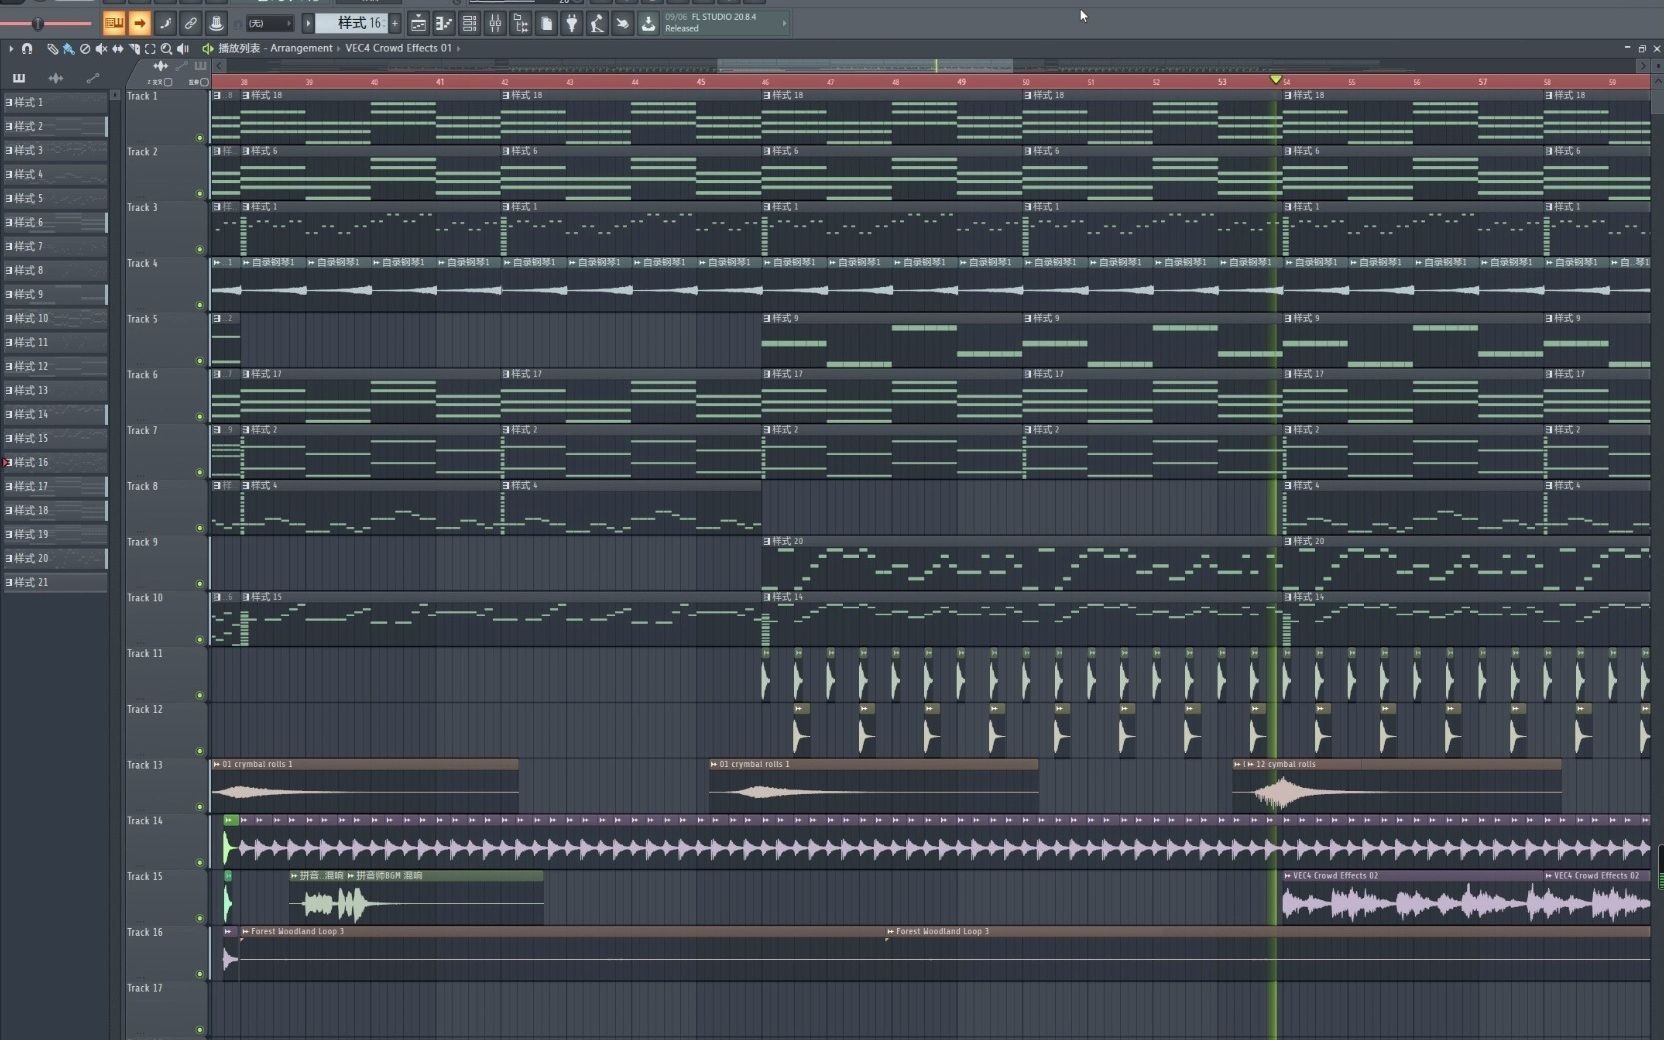
Task: Open the Piano roll view
Action: [x=443, y=23]
